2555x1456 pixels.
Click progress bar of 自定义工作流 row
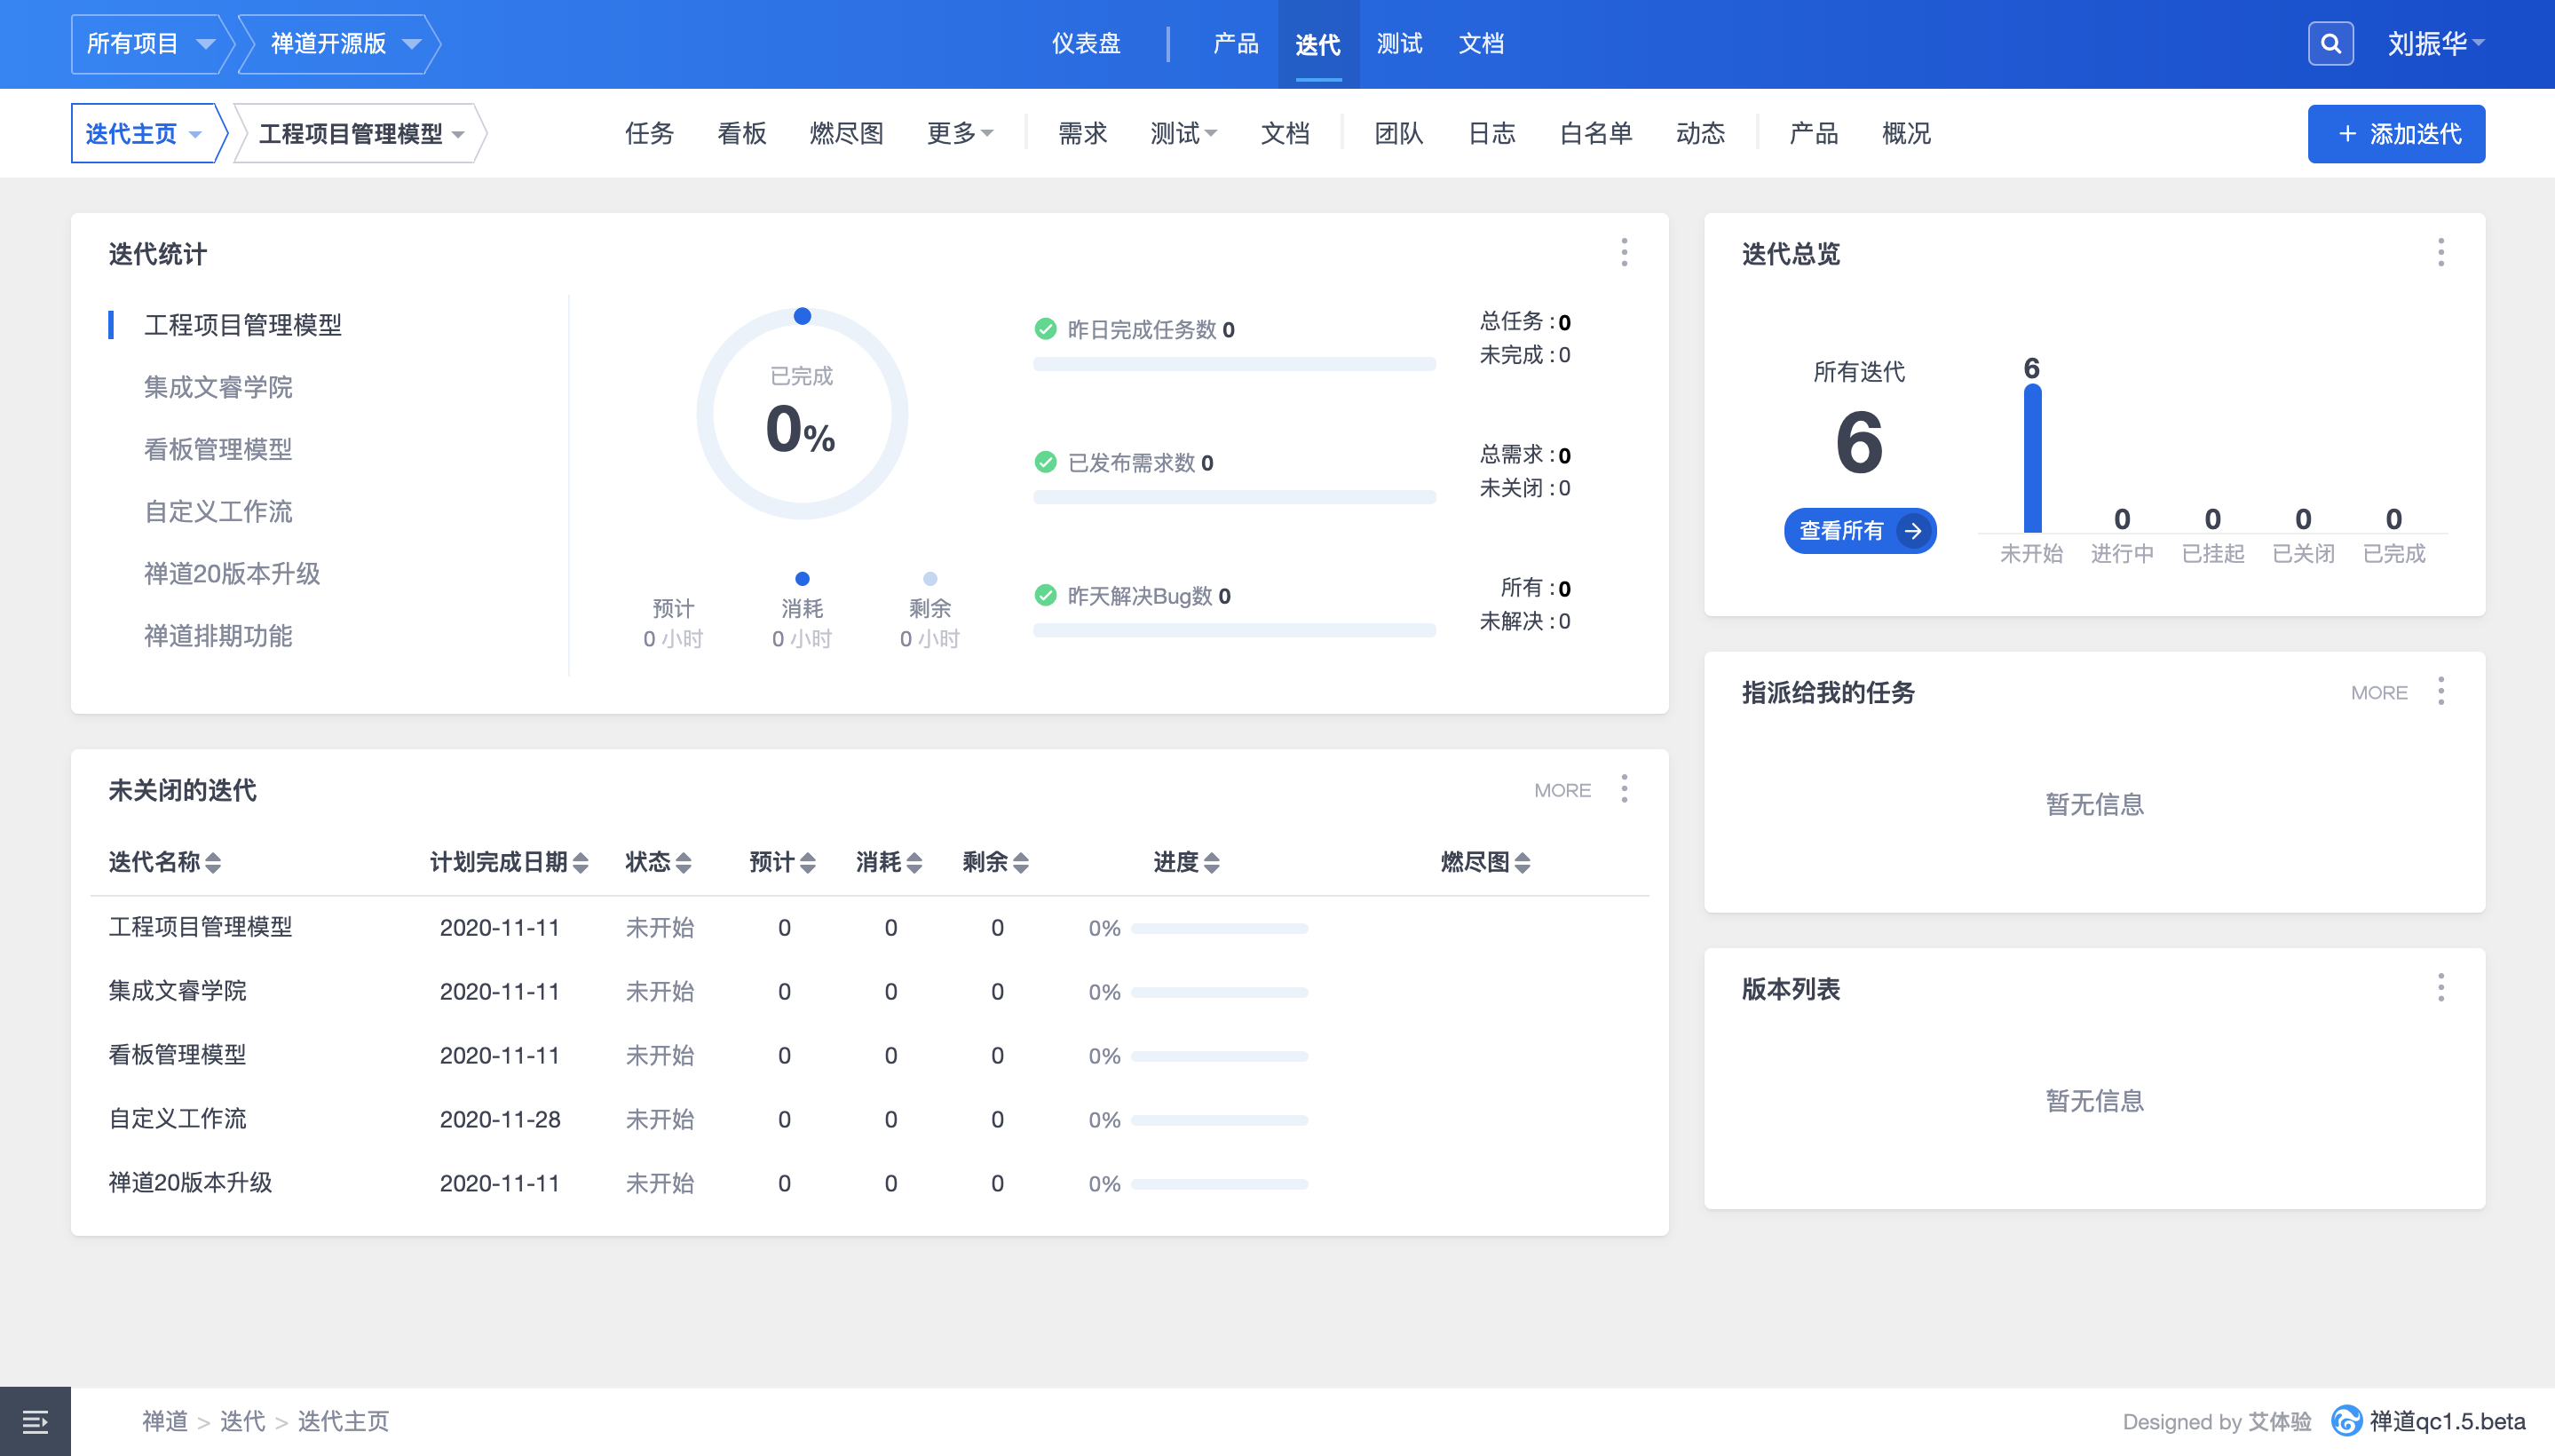click(x=1219, y=1120)
